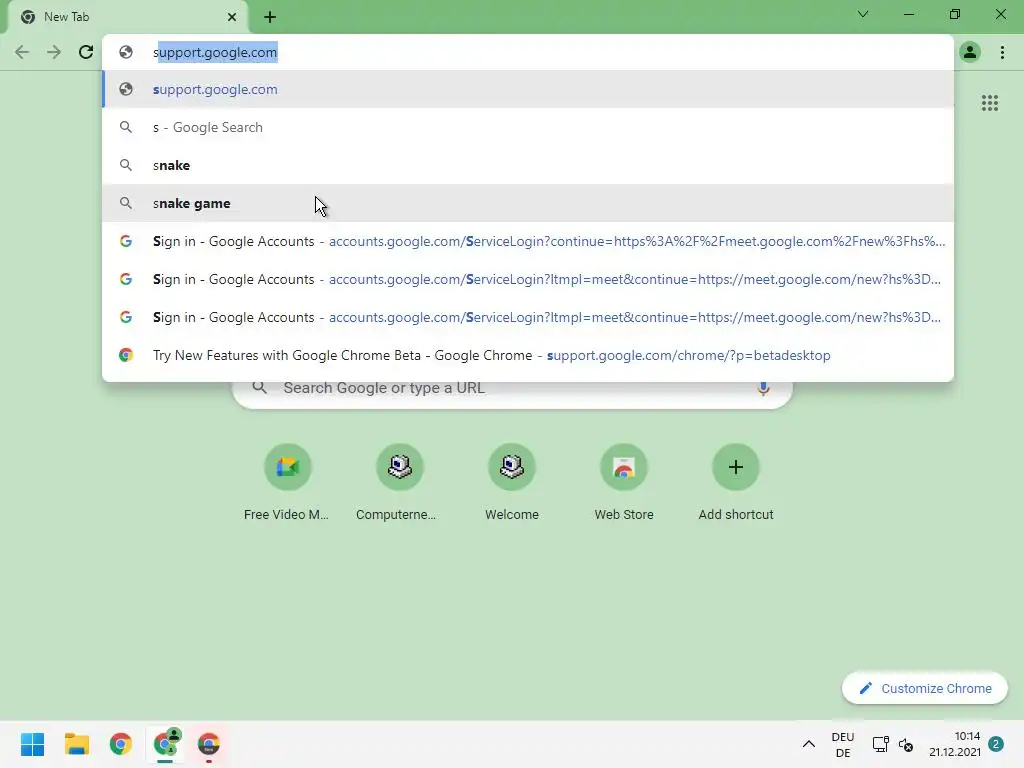The width and height of the screenshot is (1024, 768).
Task: Select the New Tab tab
Action: (x=127, y=17)
